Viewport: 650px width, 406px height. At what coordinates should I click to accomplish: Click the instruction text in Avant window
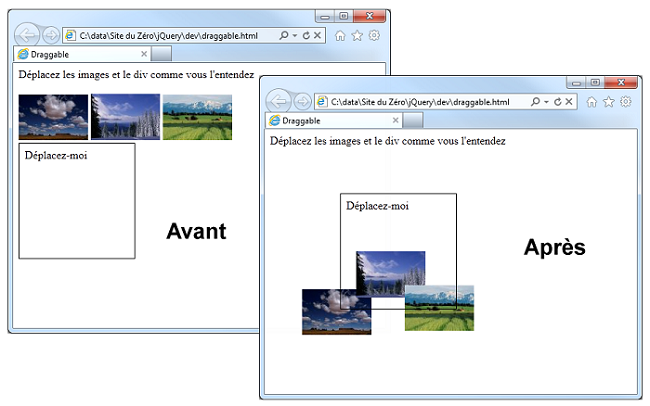[136, 75]
